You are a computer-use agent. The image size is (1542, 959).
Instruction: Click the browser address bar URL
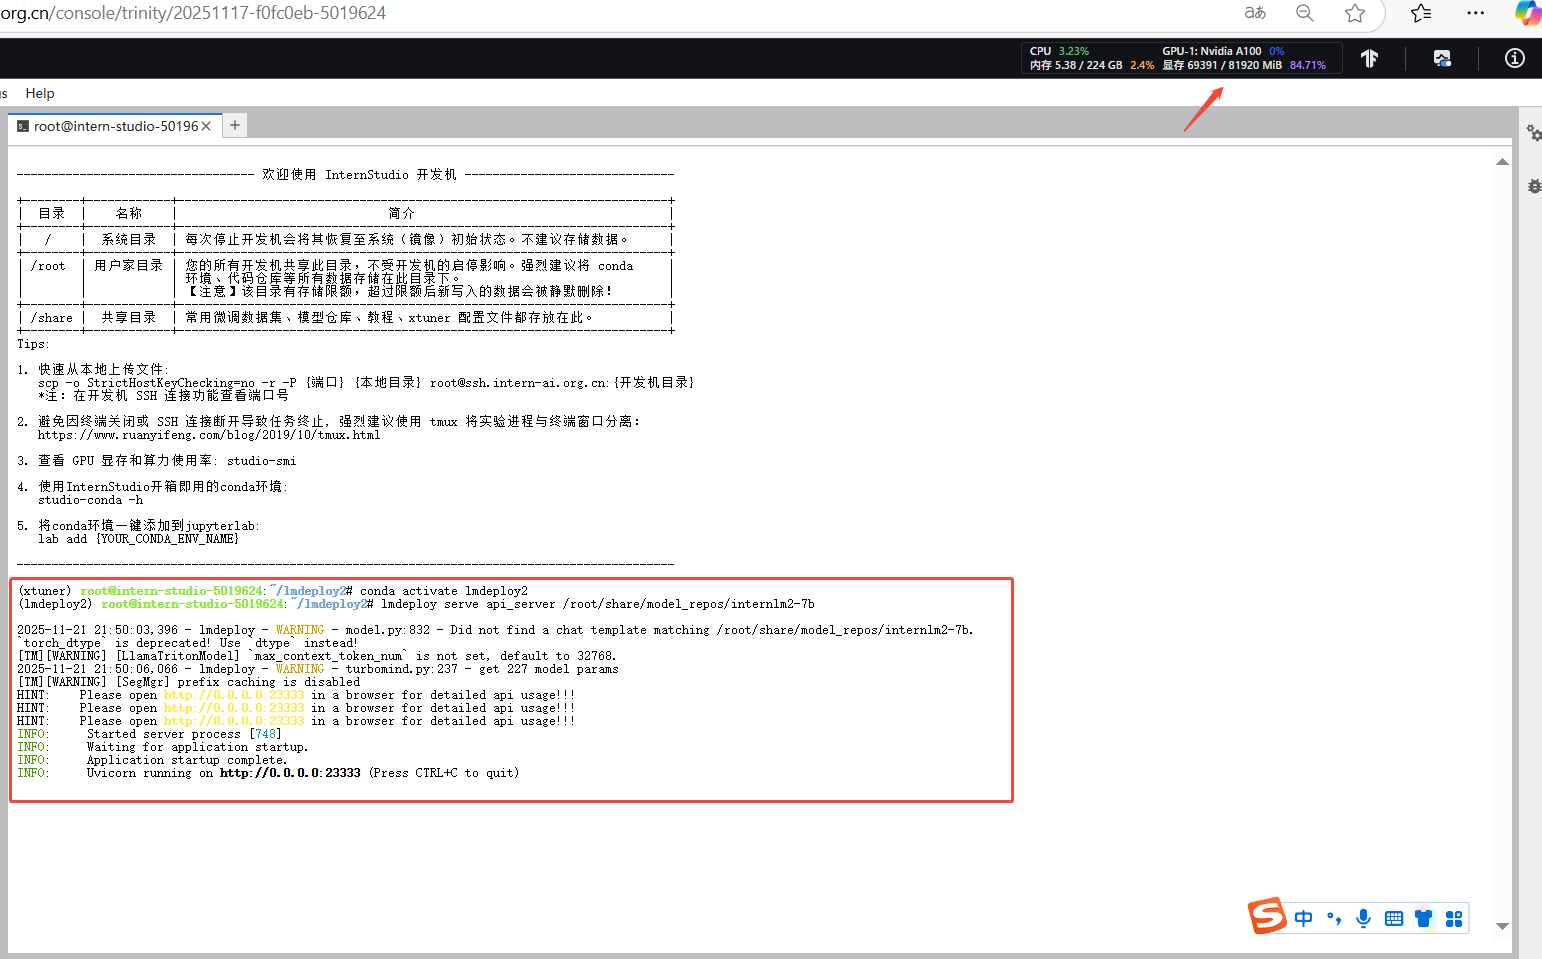point(193,13)
